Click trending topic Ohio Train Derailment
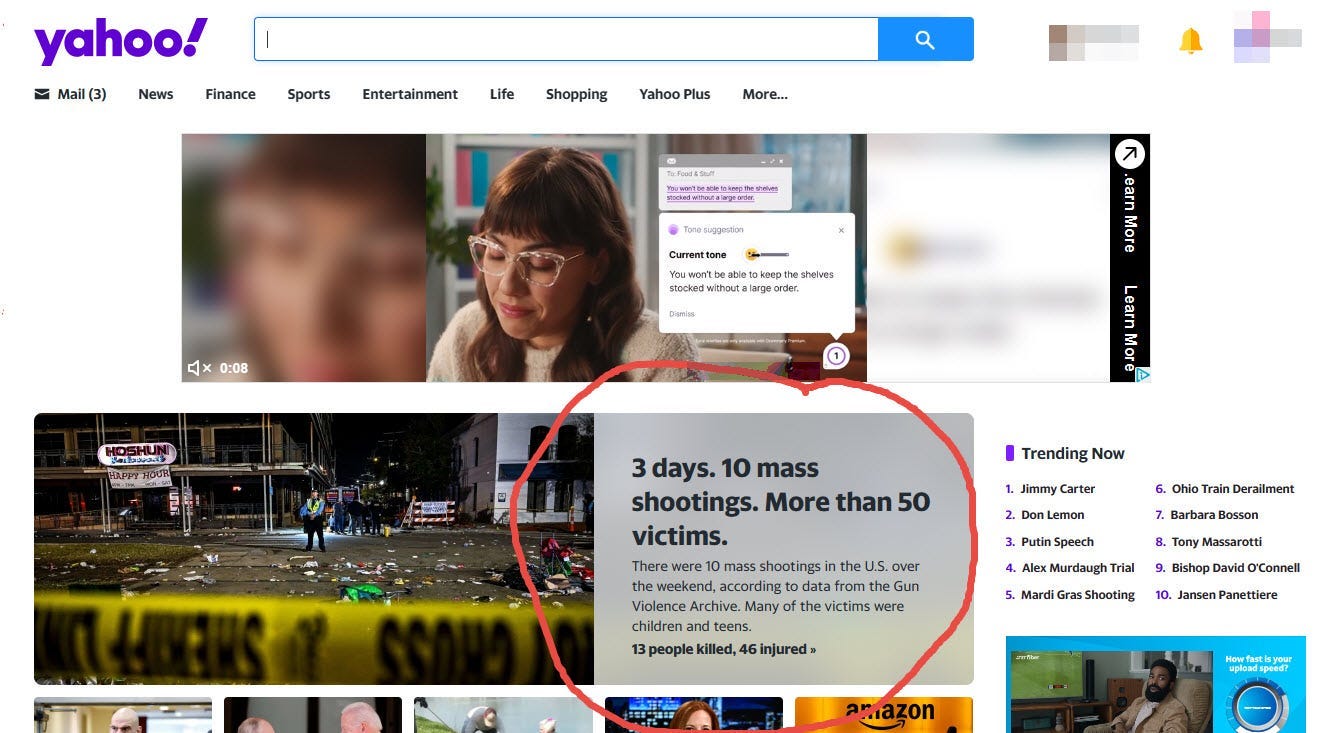Image resolution: width=1319 pixels, height=733 pixels. 1233,489
